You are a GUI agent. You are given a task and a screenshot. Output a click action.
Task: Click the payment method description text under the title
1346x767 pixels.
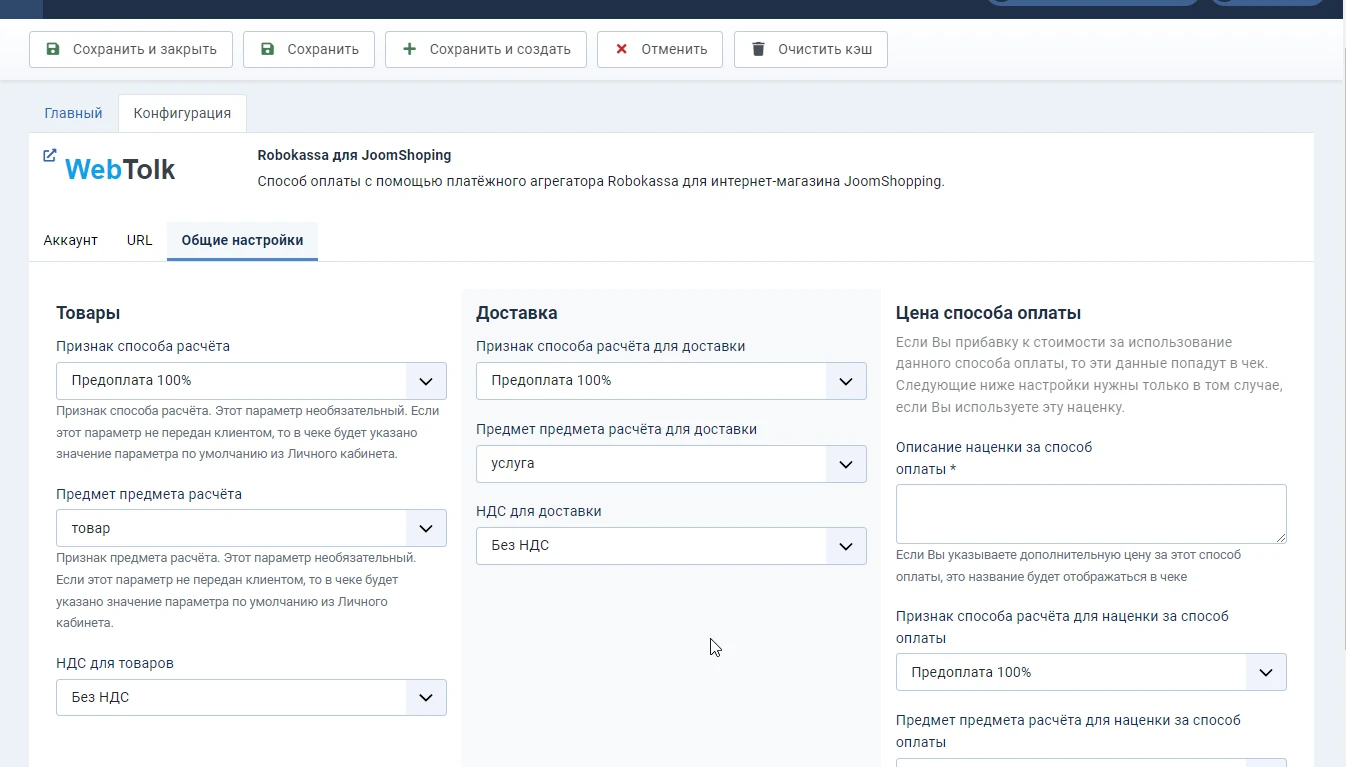pyautogui.click(x=601, y=181)
